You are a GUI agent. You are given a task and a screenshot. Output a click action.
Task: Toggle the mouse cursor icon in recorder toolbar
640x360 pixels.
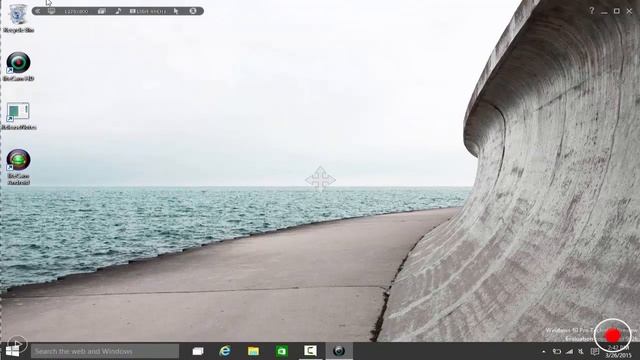[x=176, y=11]
